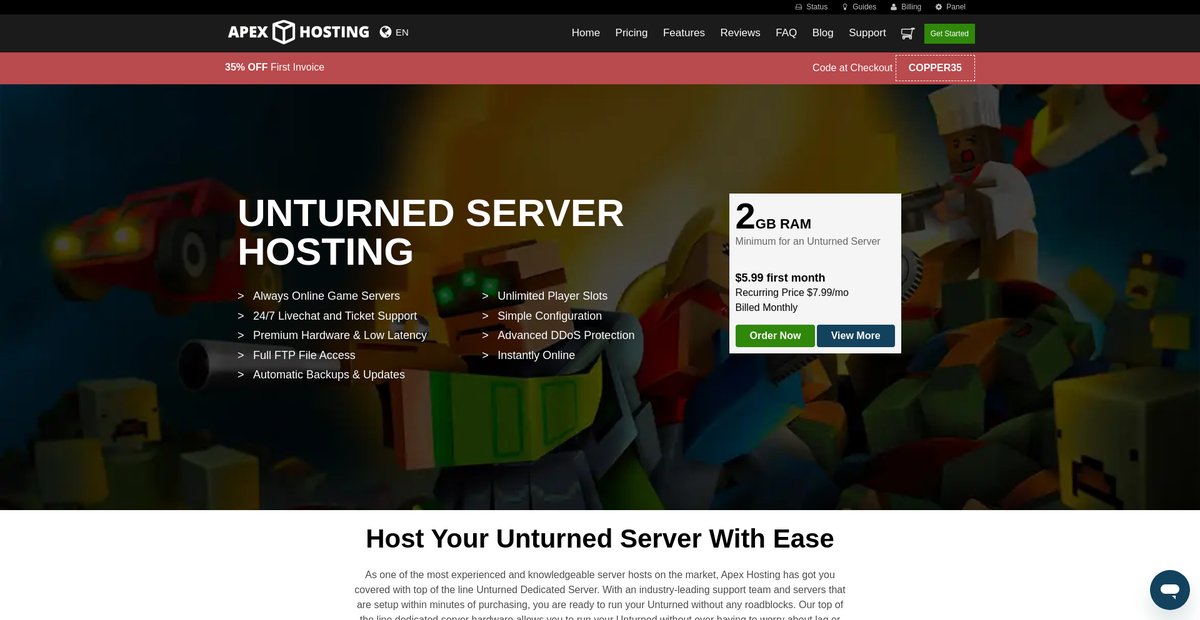
Task: Click Unlimited Player Slots item
Action: point(552,296)
